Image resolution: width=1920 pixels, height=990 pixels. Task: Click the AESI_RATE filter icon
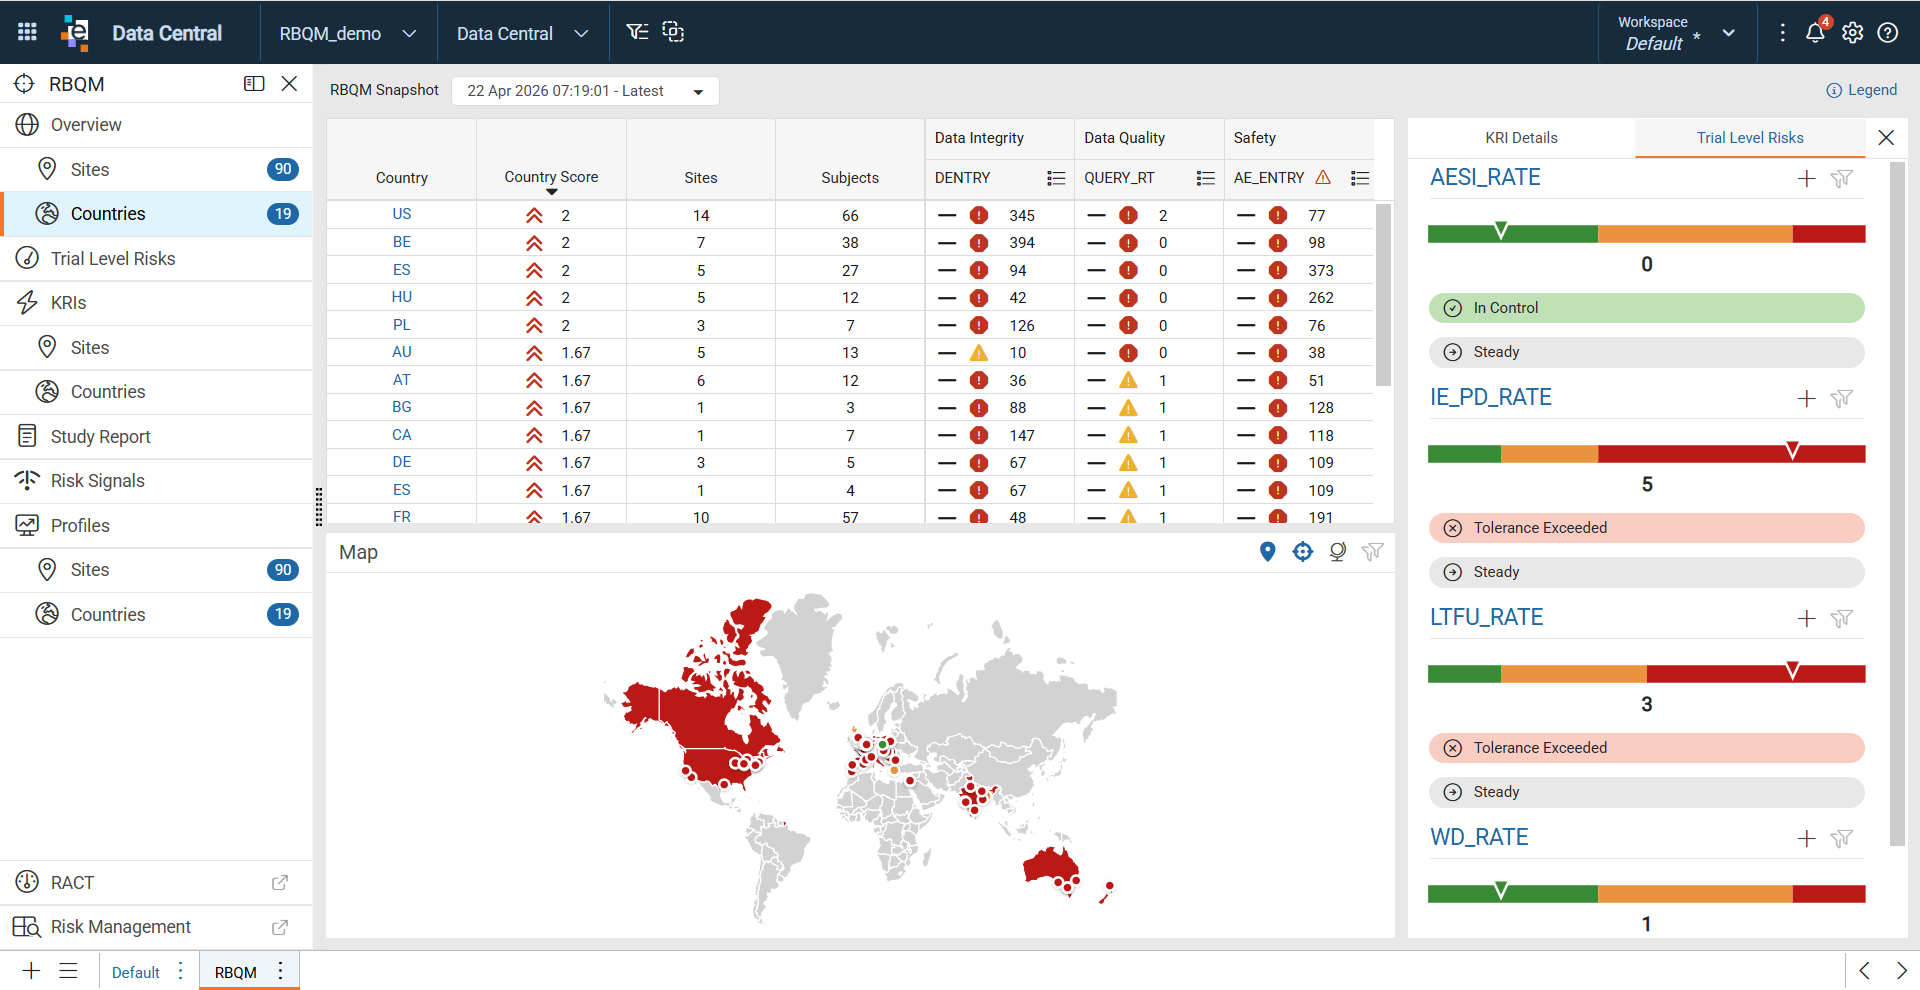(1842, 179)
